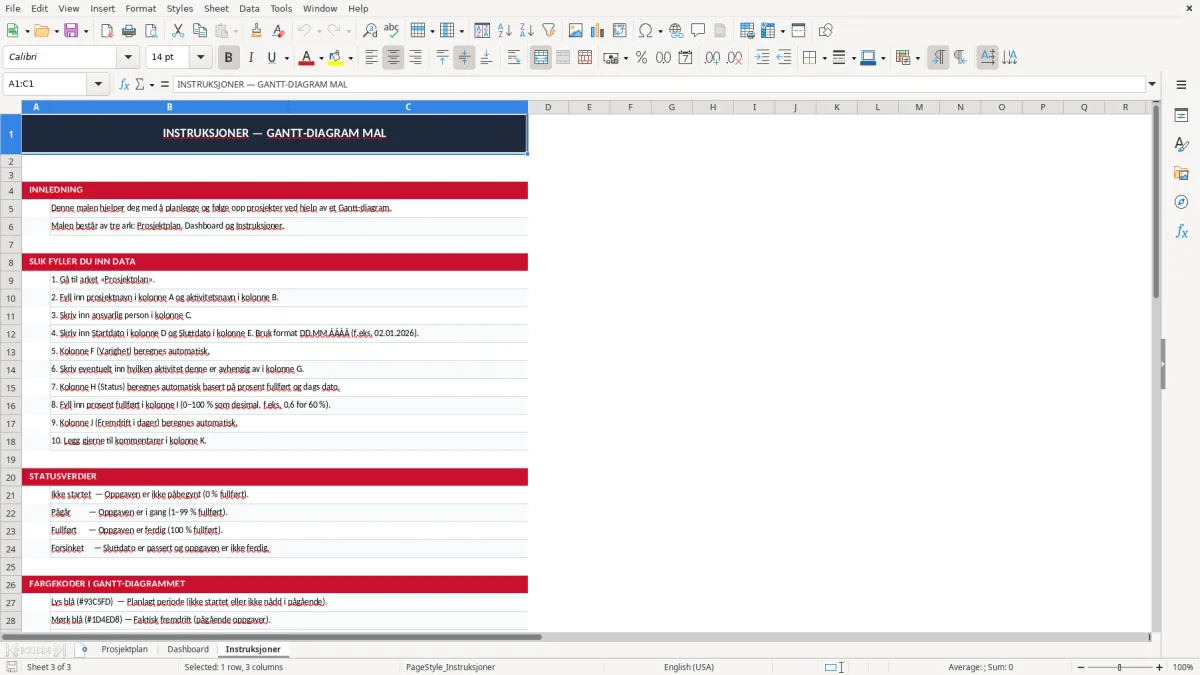Click the Sidebar Settings menu button
This screenshot has height=675, width=1200.
tap(1181, 86)
